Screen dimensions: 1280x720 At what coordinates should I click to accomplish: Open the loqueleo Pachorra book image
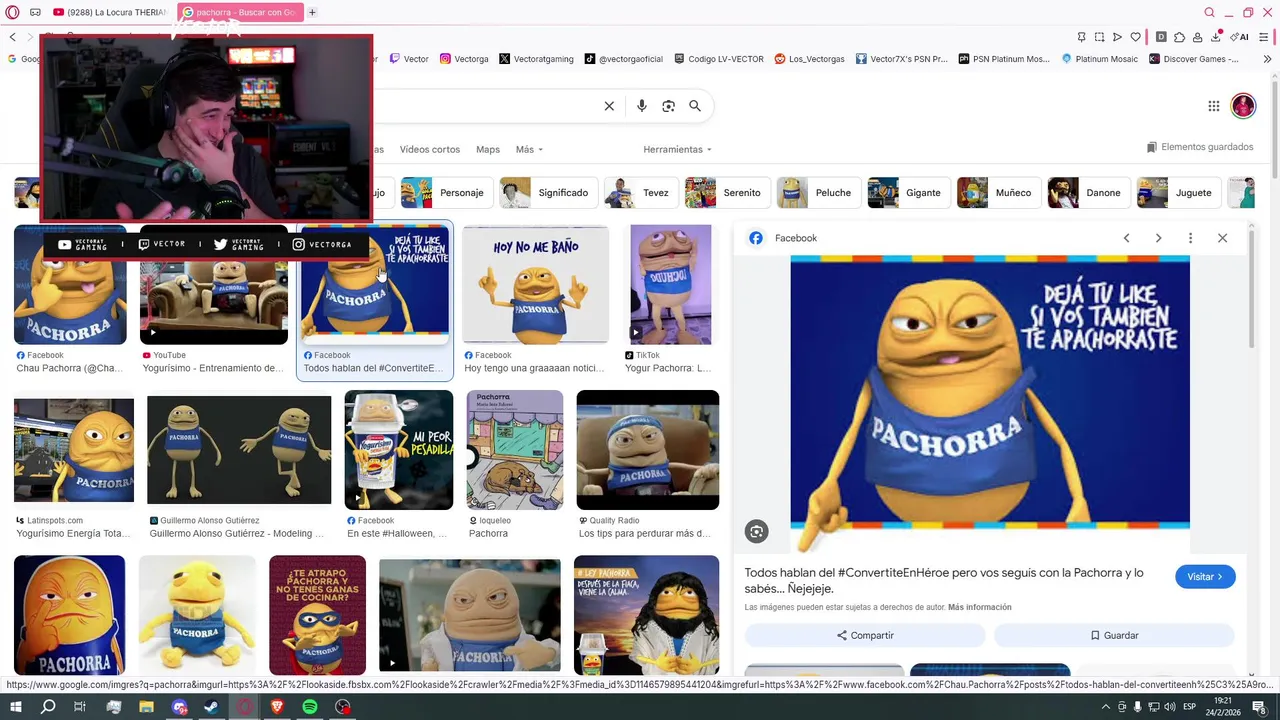pyautogui.click(x=515, y=450)
